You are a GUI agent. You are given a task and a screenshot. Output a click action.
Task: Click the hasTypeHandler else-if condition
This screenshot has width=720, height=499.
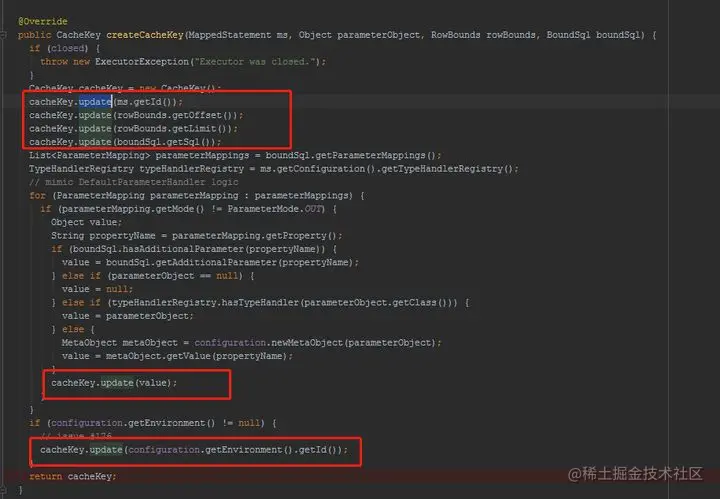(x=260, y=303)
